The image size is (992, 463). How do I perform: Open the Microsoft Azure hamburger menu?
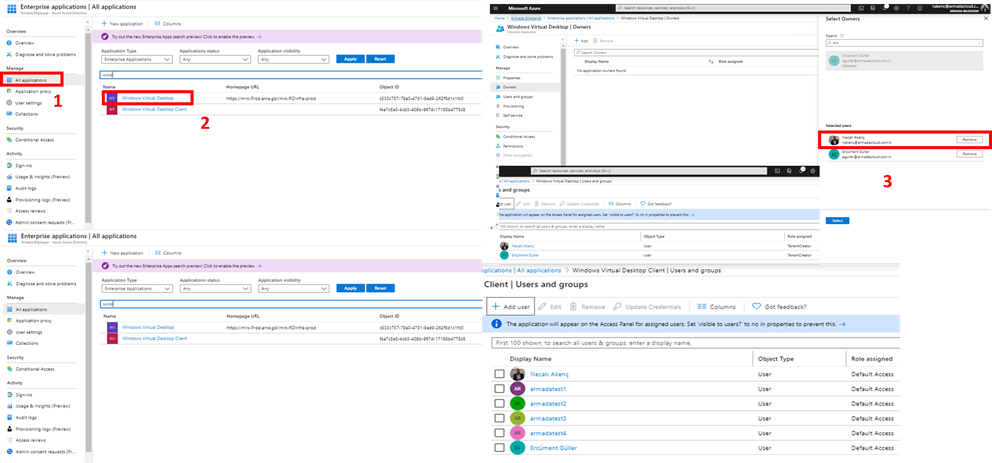click(495, 7)
